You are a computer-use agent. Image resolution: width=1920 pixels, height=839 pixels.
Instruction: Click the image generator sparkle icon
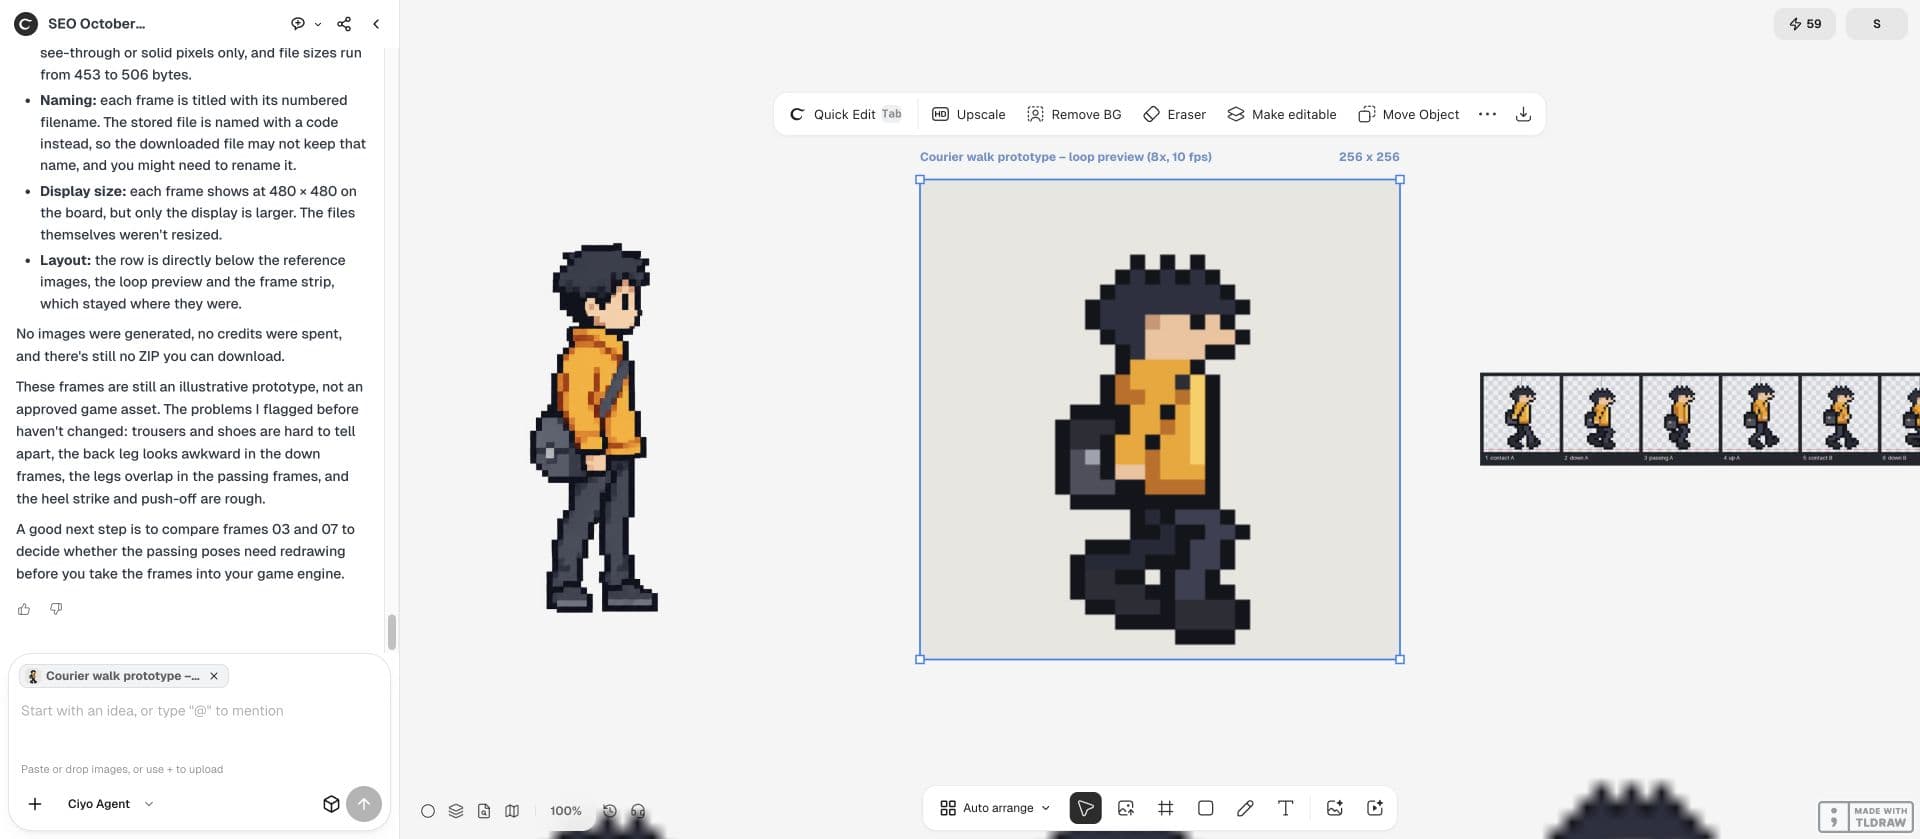(1334, 808)
